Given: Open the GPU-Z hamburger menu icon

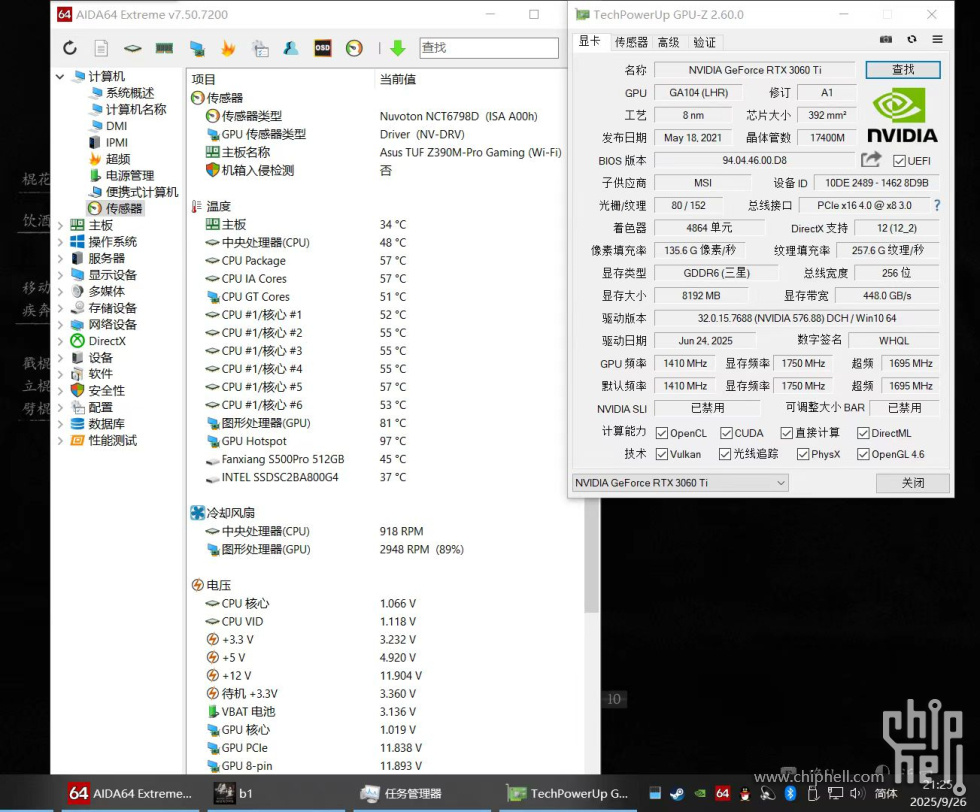Looking at the screenshot, I should [x=937, y=40].
